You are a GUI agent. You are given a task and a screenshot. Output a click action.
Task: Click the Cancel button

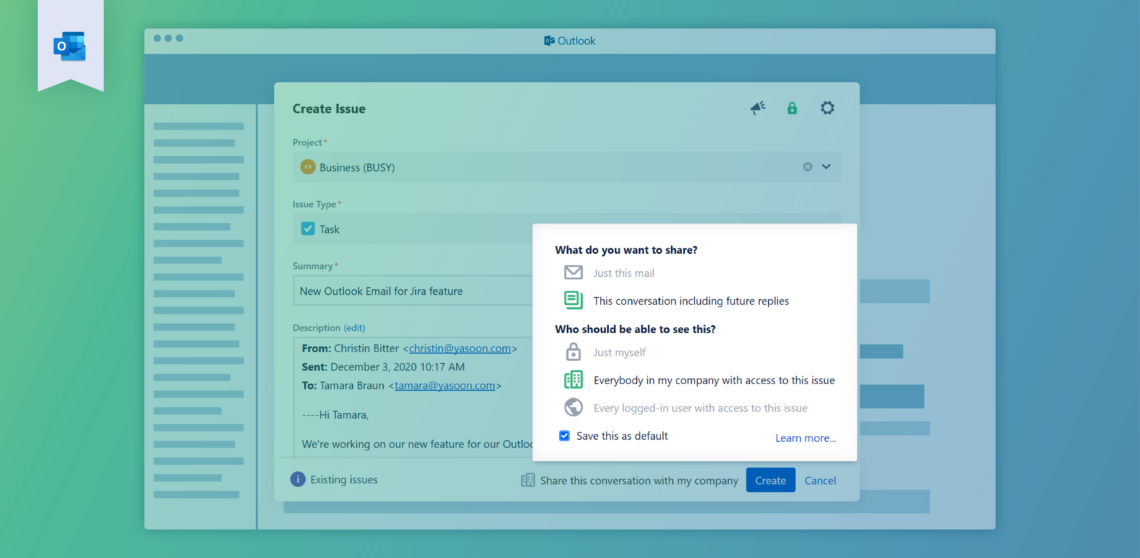(820, 481)
